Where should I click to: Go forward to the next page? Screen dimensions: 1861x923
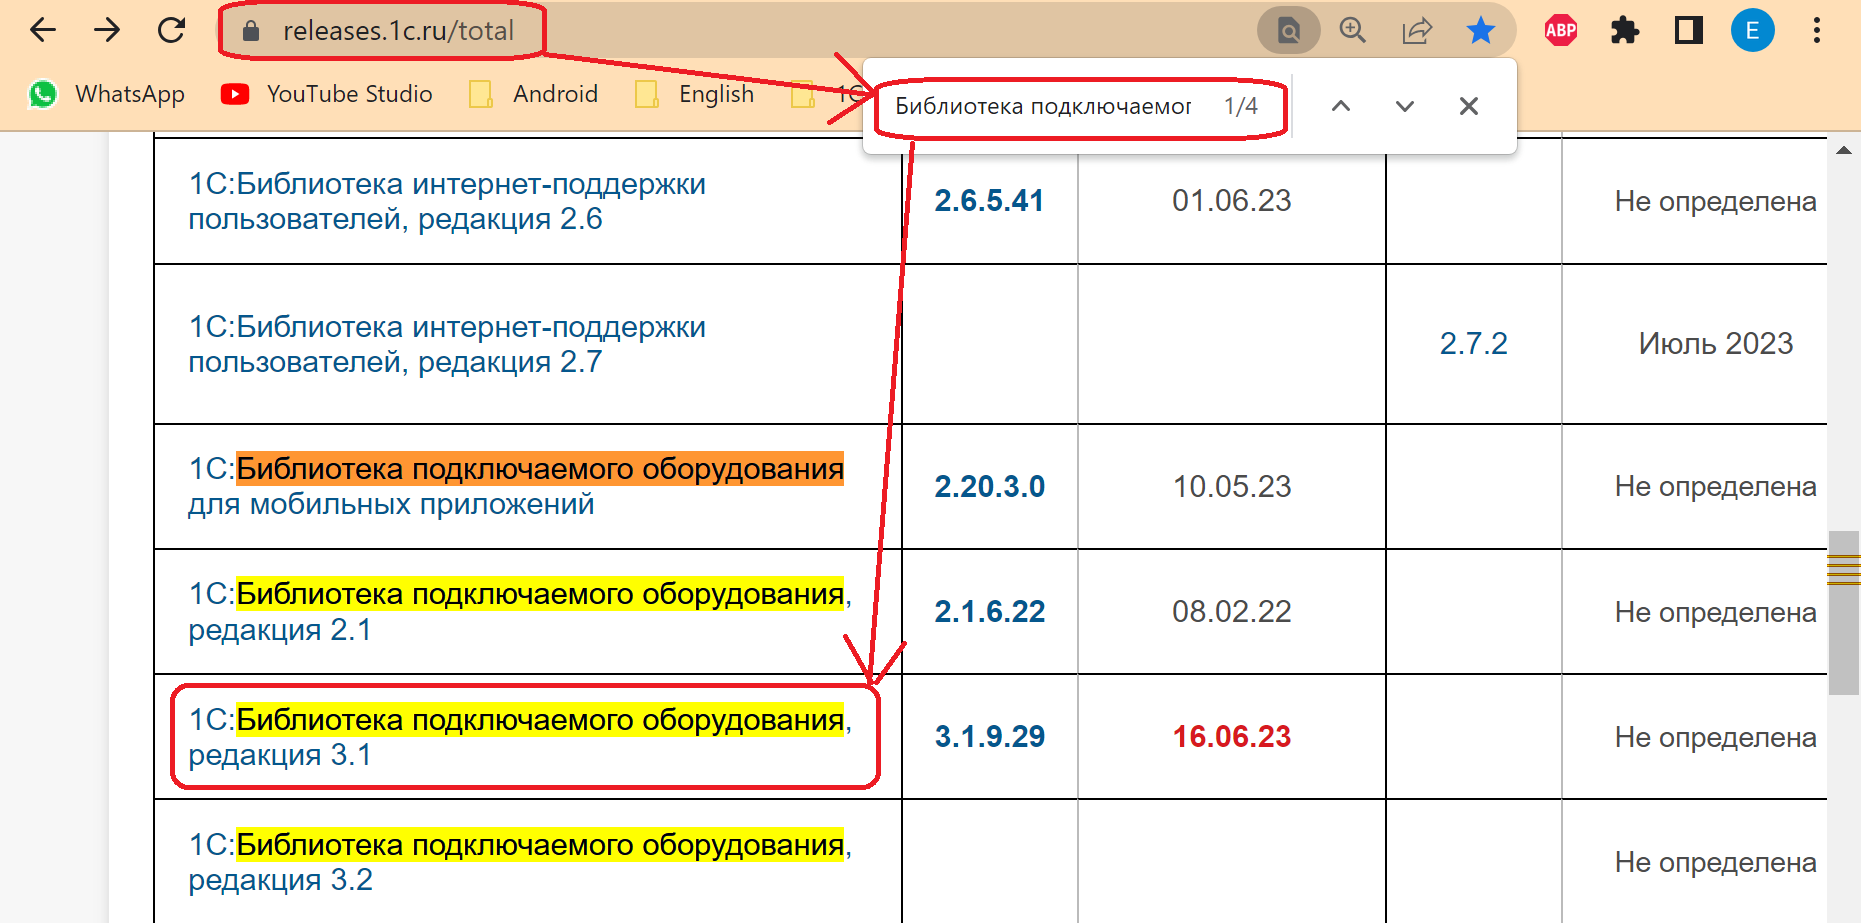[x=107, y=30]
